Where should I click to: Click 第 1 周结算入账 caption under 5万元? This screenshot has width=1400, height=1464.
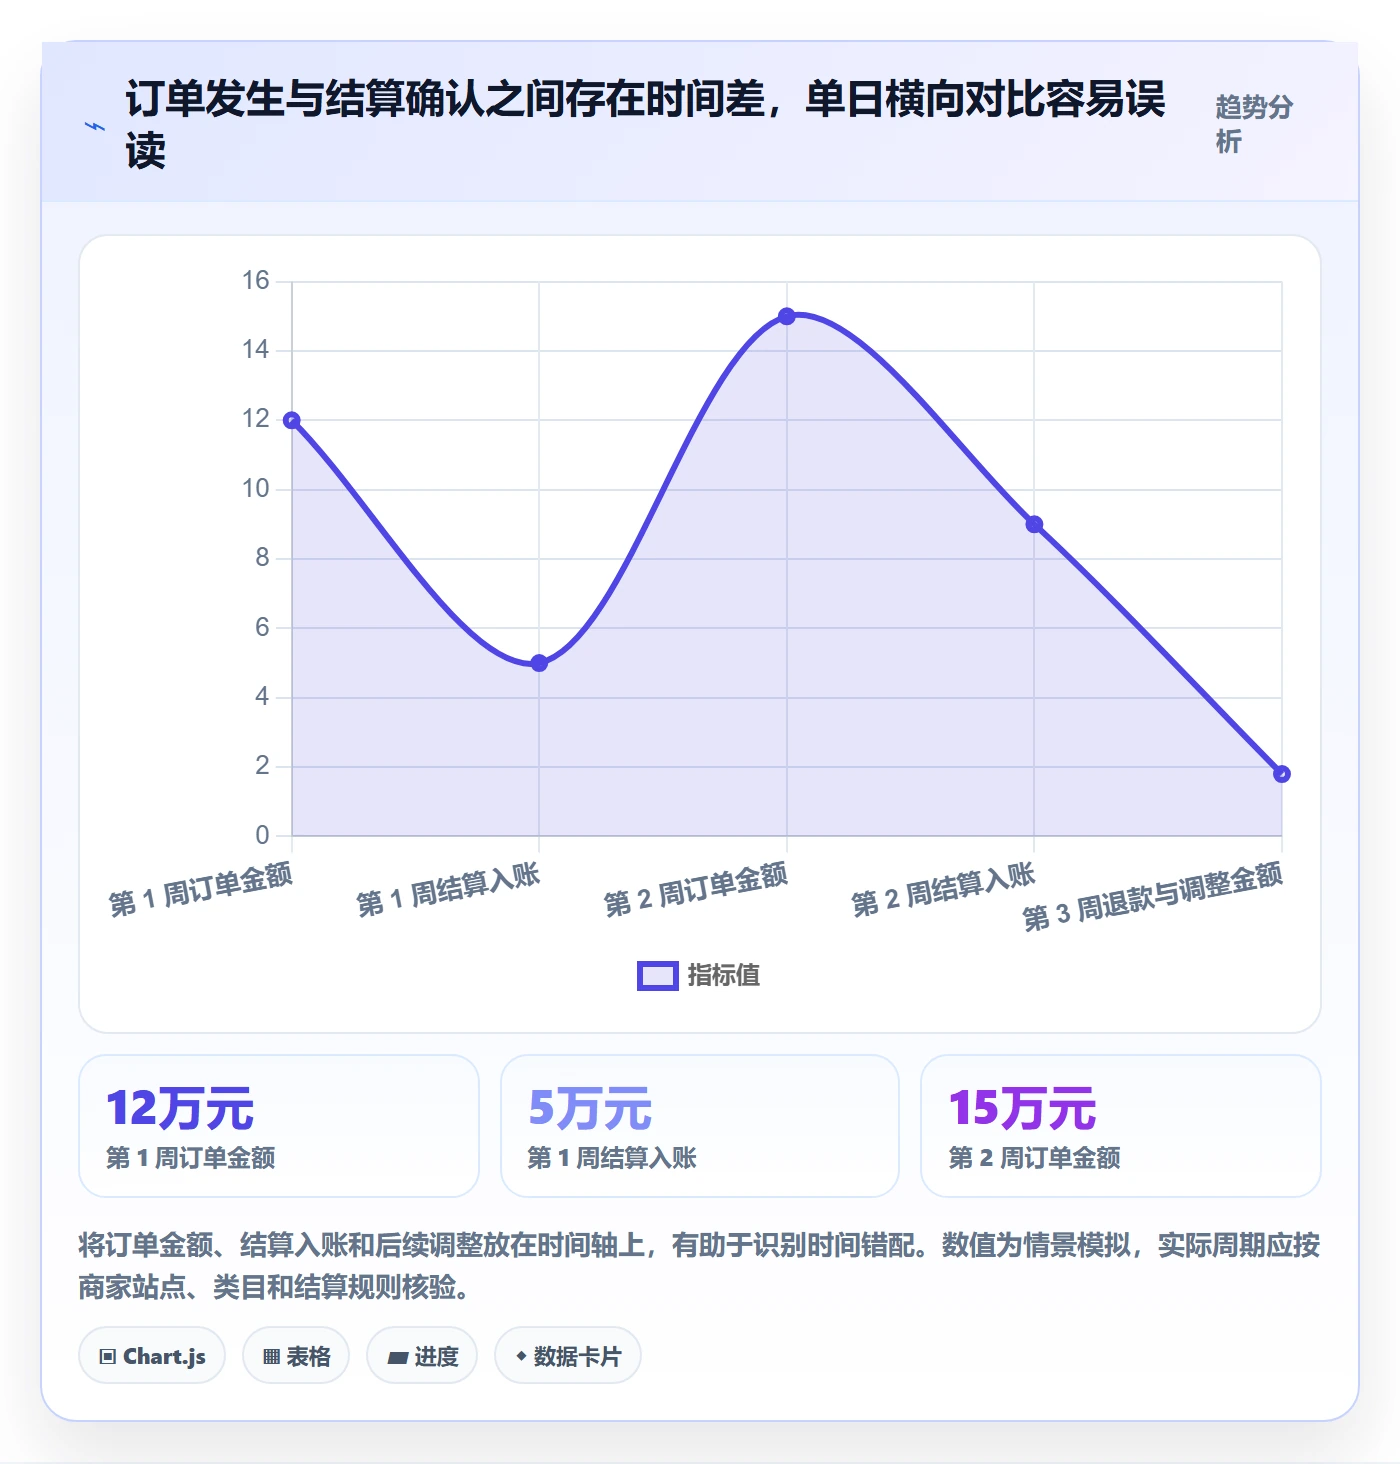click(612, 1158)
